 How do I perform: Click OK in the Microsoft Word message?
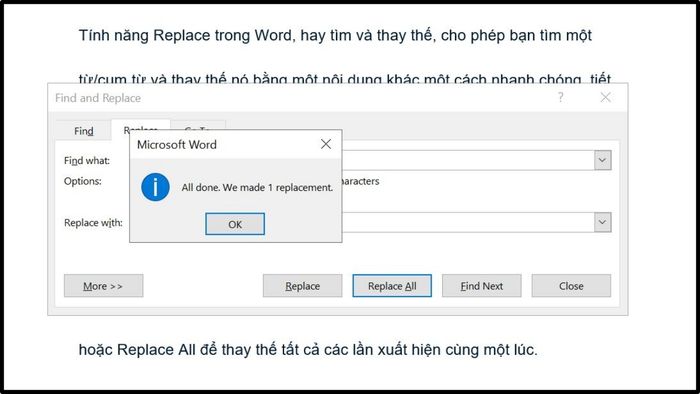point(235,224)
